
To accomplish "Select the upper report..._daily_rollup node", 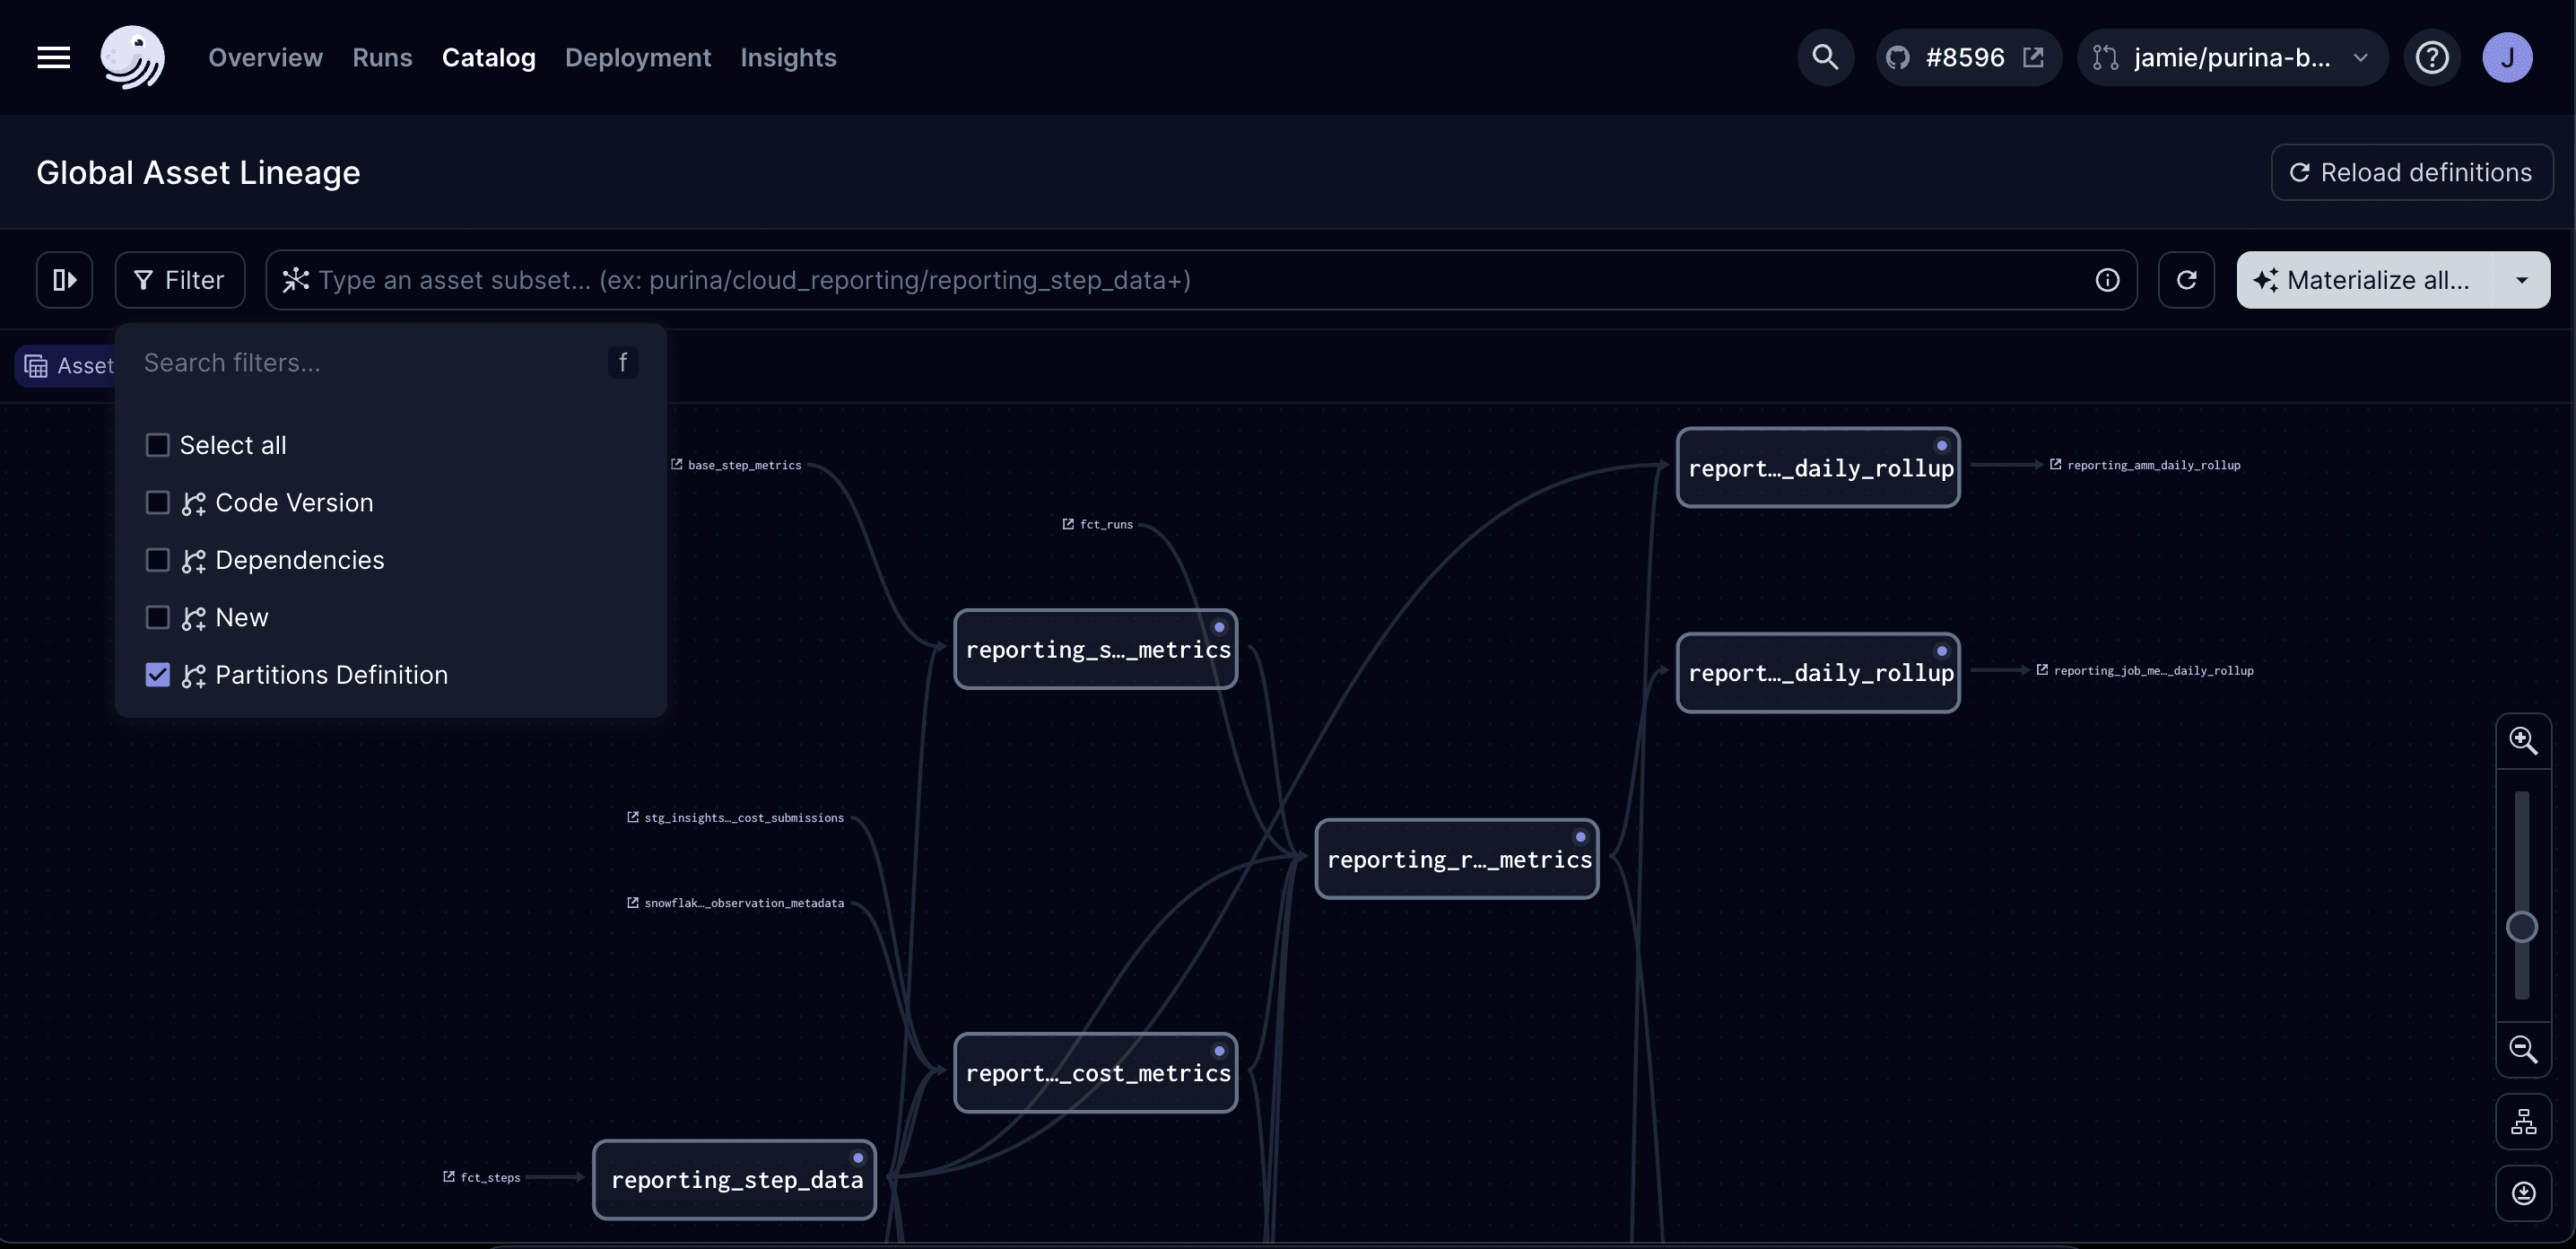I will (1818, 467).
